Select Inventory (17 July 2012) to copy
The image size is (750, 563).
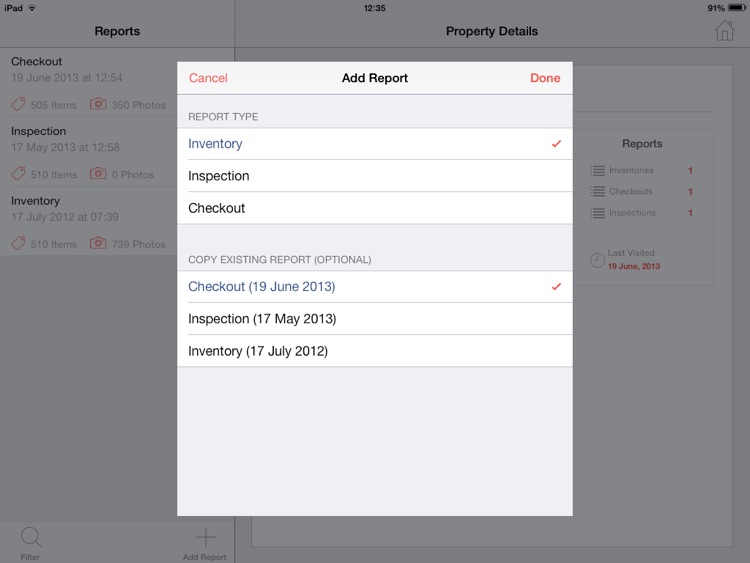pos(375,351)
